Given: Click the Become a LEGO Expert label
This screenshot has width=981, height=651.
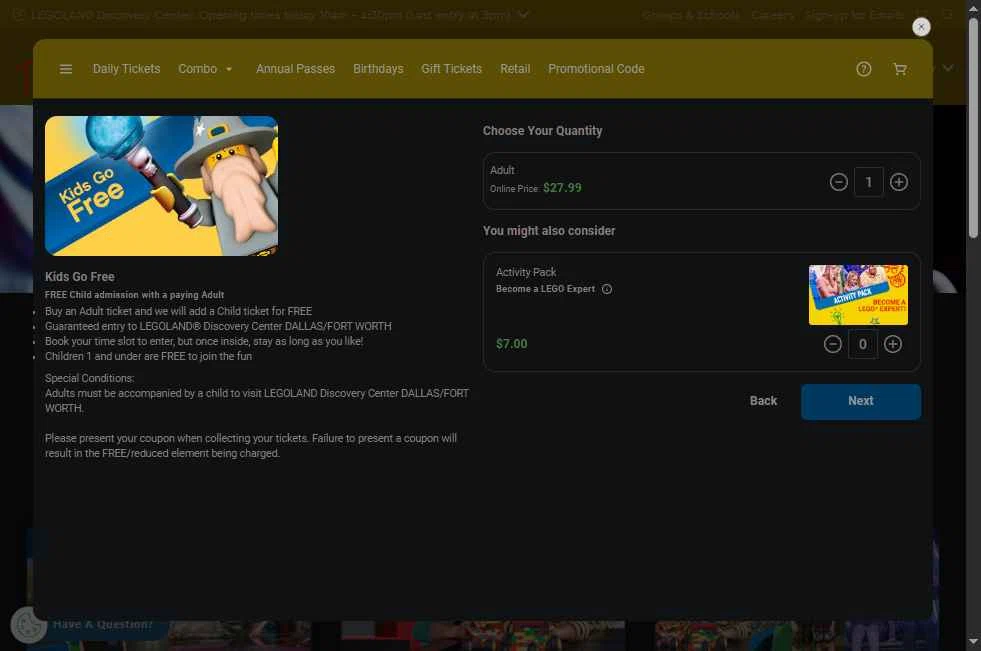Looking at the screenshot, I should (546, 289).
